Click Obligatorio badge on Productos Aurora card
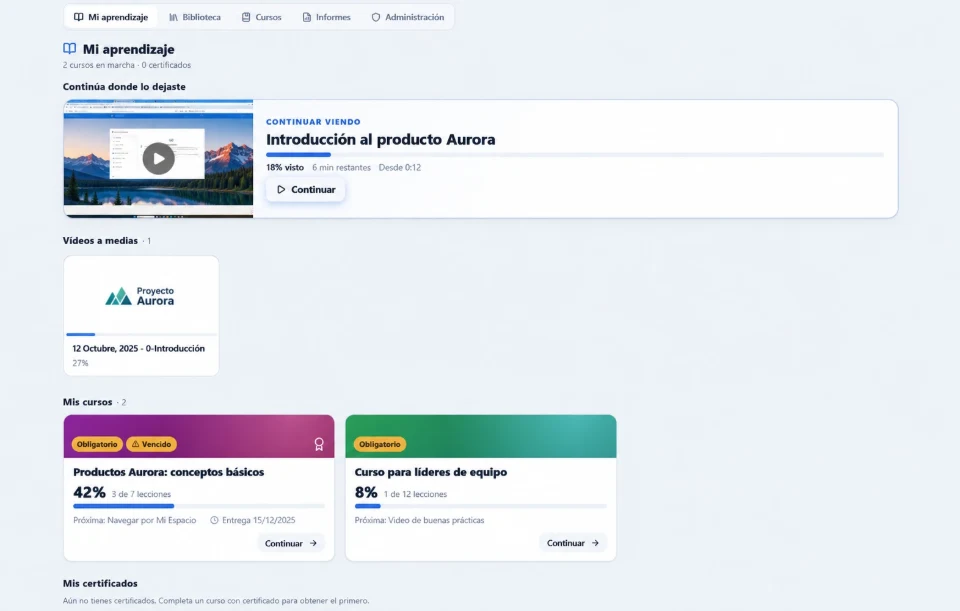 click(x=97, y=444)
